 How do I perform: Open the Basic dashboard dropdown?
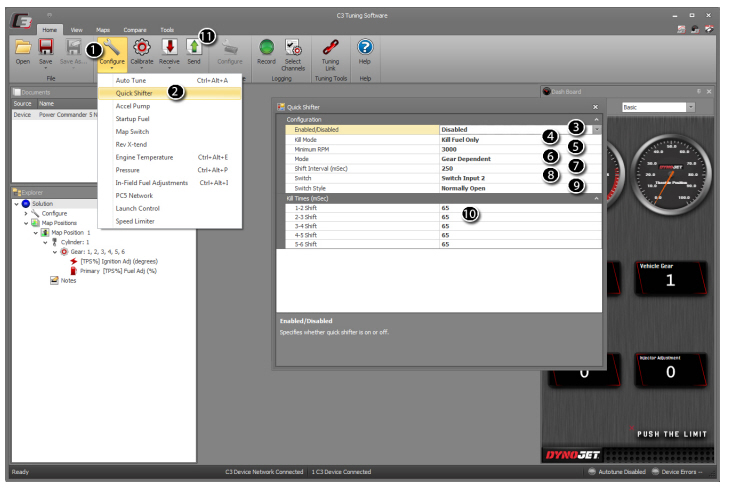(690, 106)
